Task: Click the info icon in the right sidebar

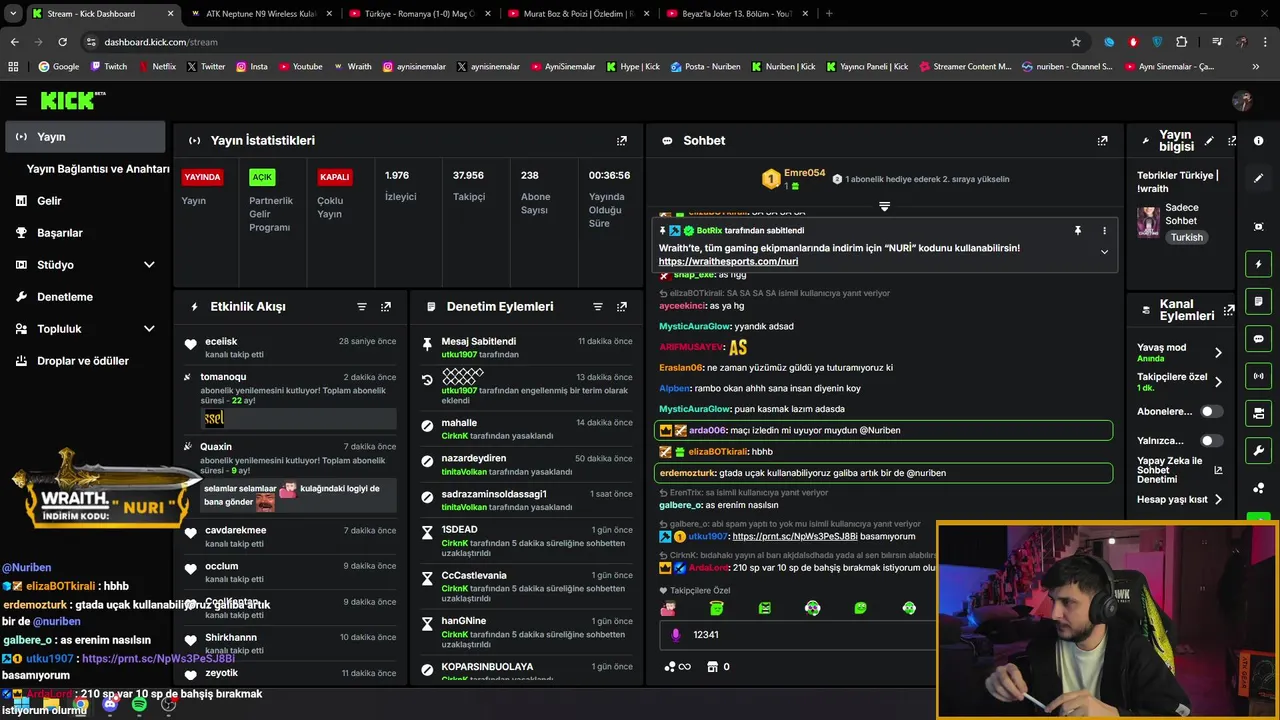Action: tap(1259, 141)
